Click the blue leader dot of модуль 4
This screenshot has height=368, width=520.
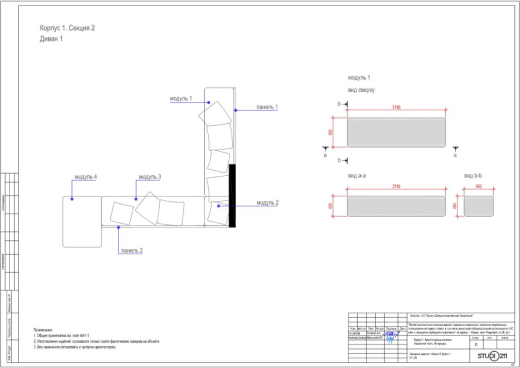point(72,199)
